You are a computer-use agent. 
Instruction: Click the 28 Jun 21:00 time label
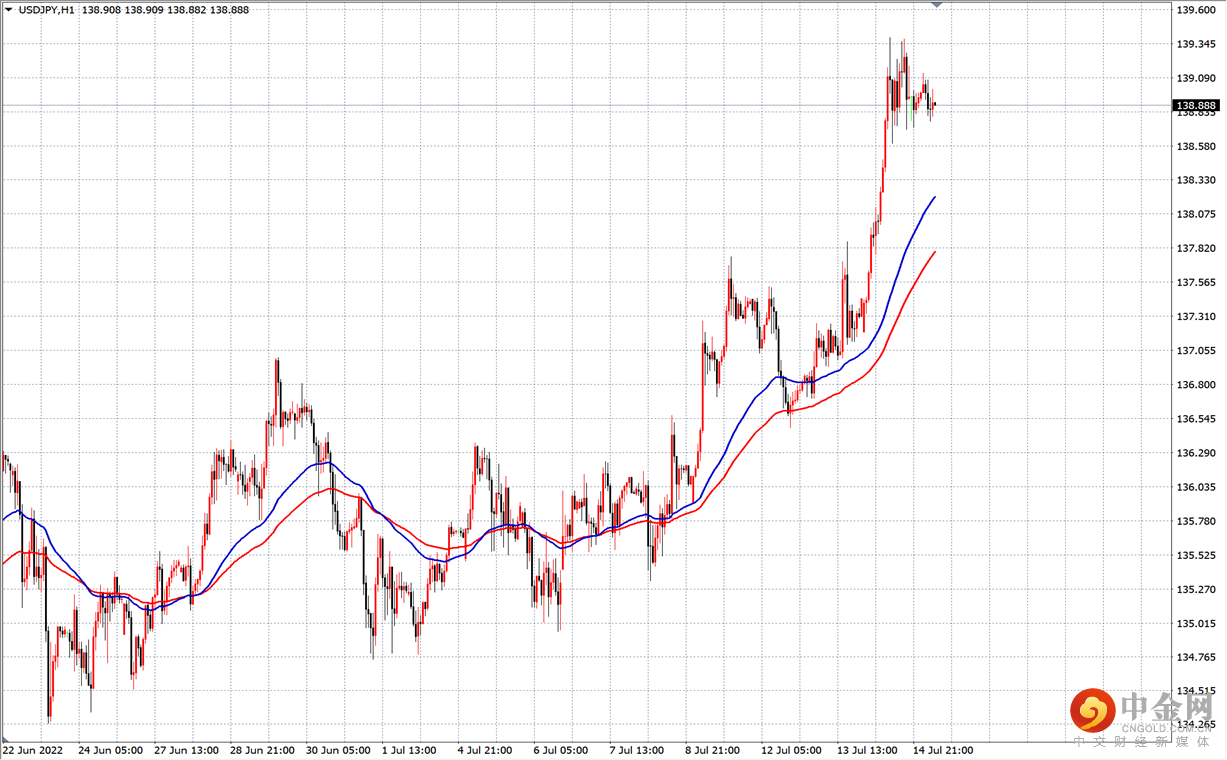click(x=262, y=750)
